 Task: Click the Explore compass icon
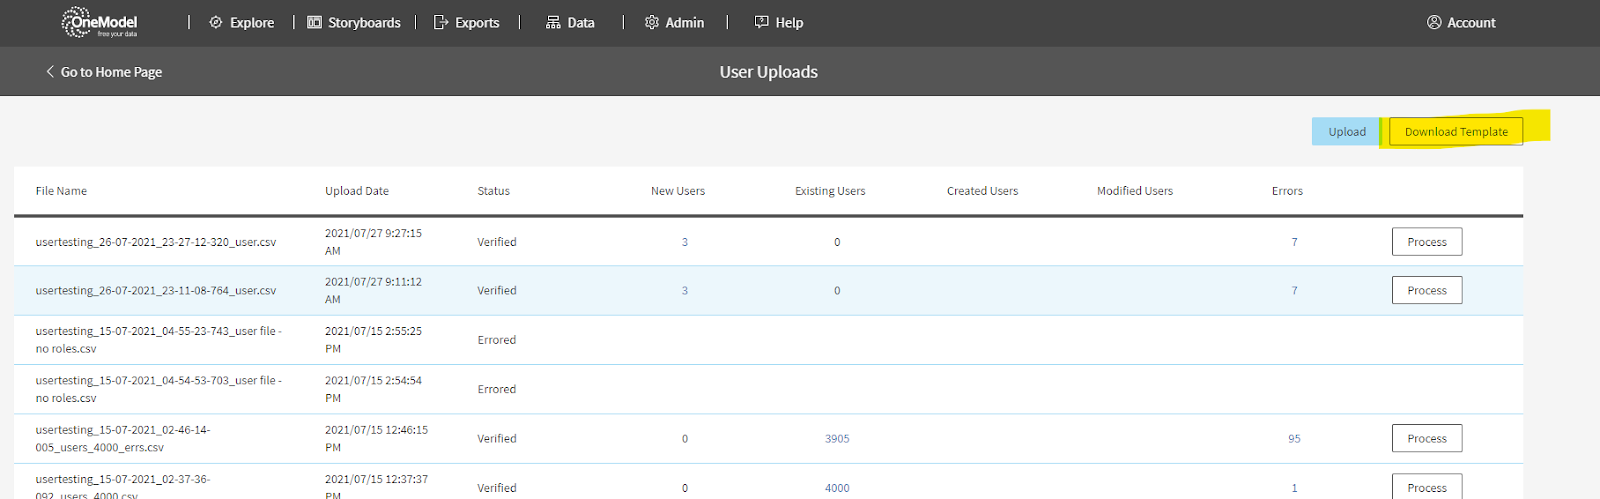pos(216,22)
